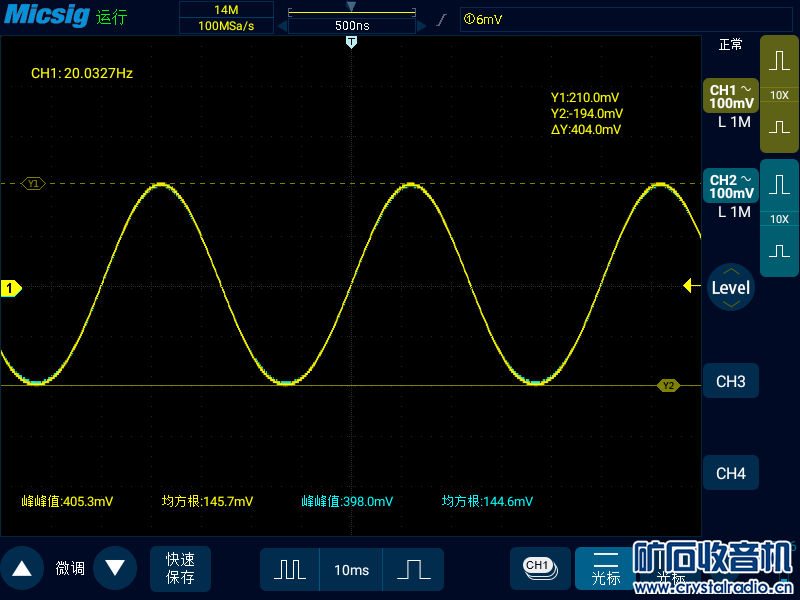This screenshot has height=600, width=800.
Task: Select the CH2 peak-to-peak 398.0mV measurement
Action: (347, 501)
